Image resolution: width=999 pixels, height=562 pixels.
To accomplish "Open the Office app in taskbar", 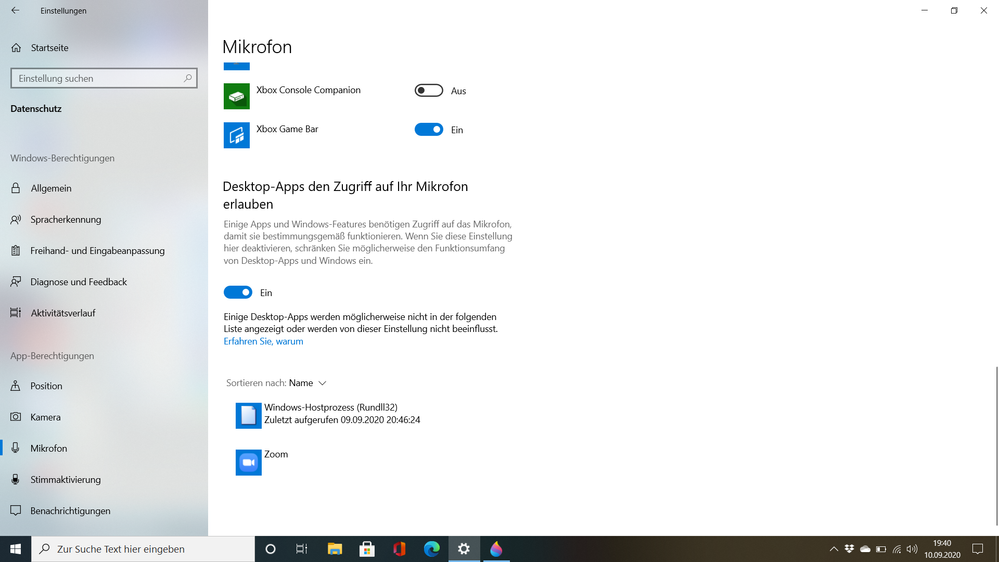I will click(399, 549).
